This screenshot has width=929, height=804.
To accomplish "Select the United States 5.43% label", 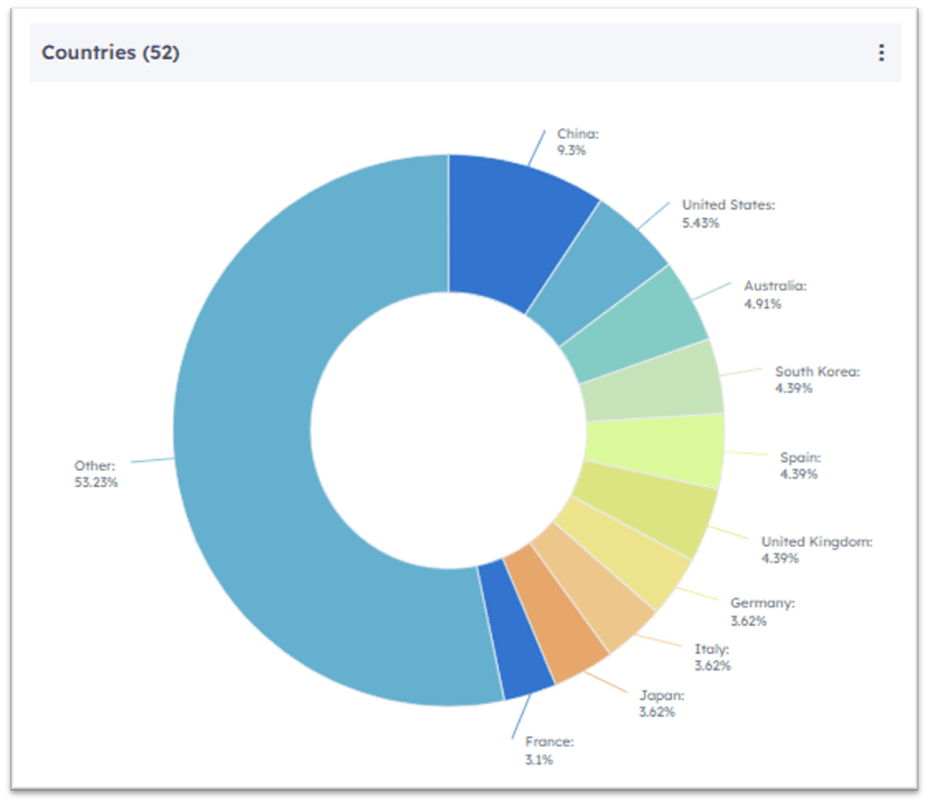I will 725,214.
